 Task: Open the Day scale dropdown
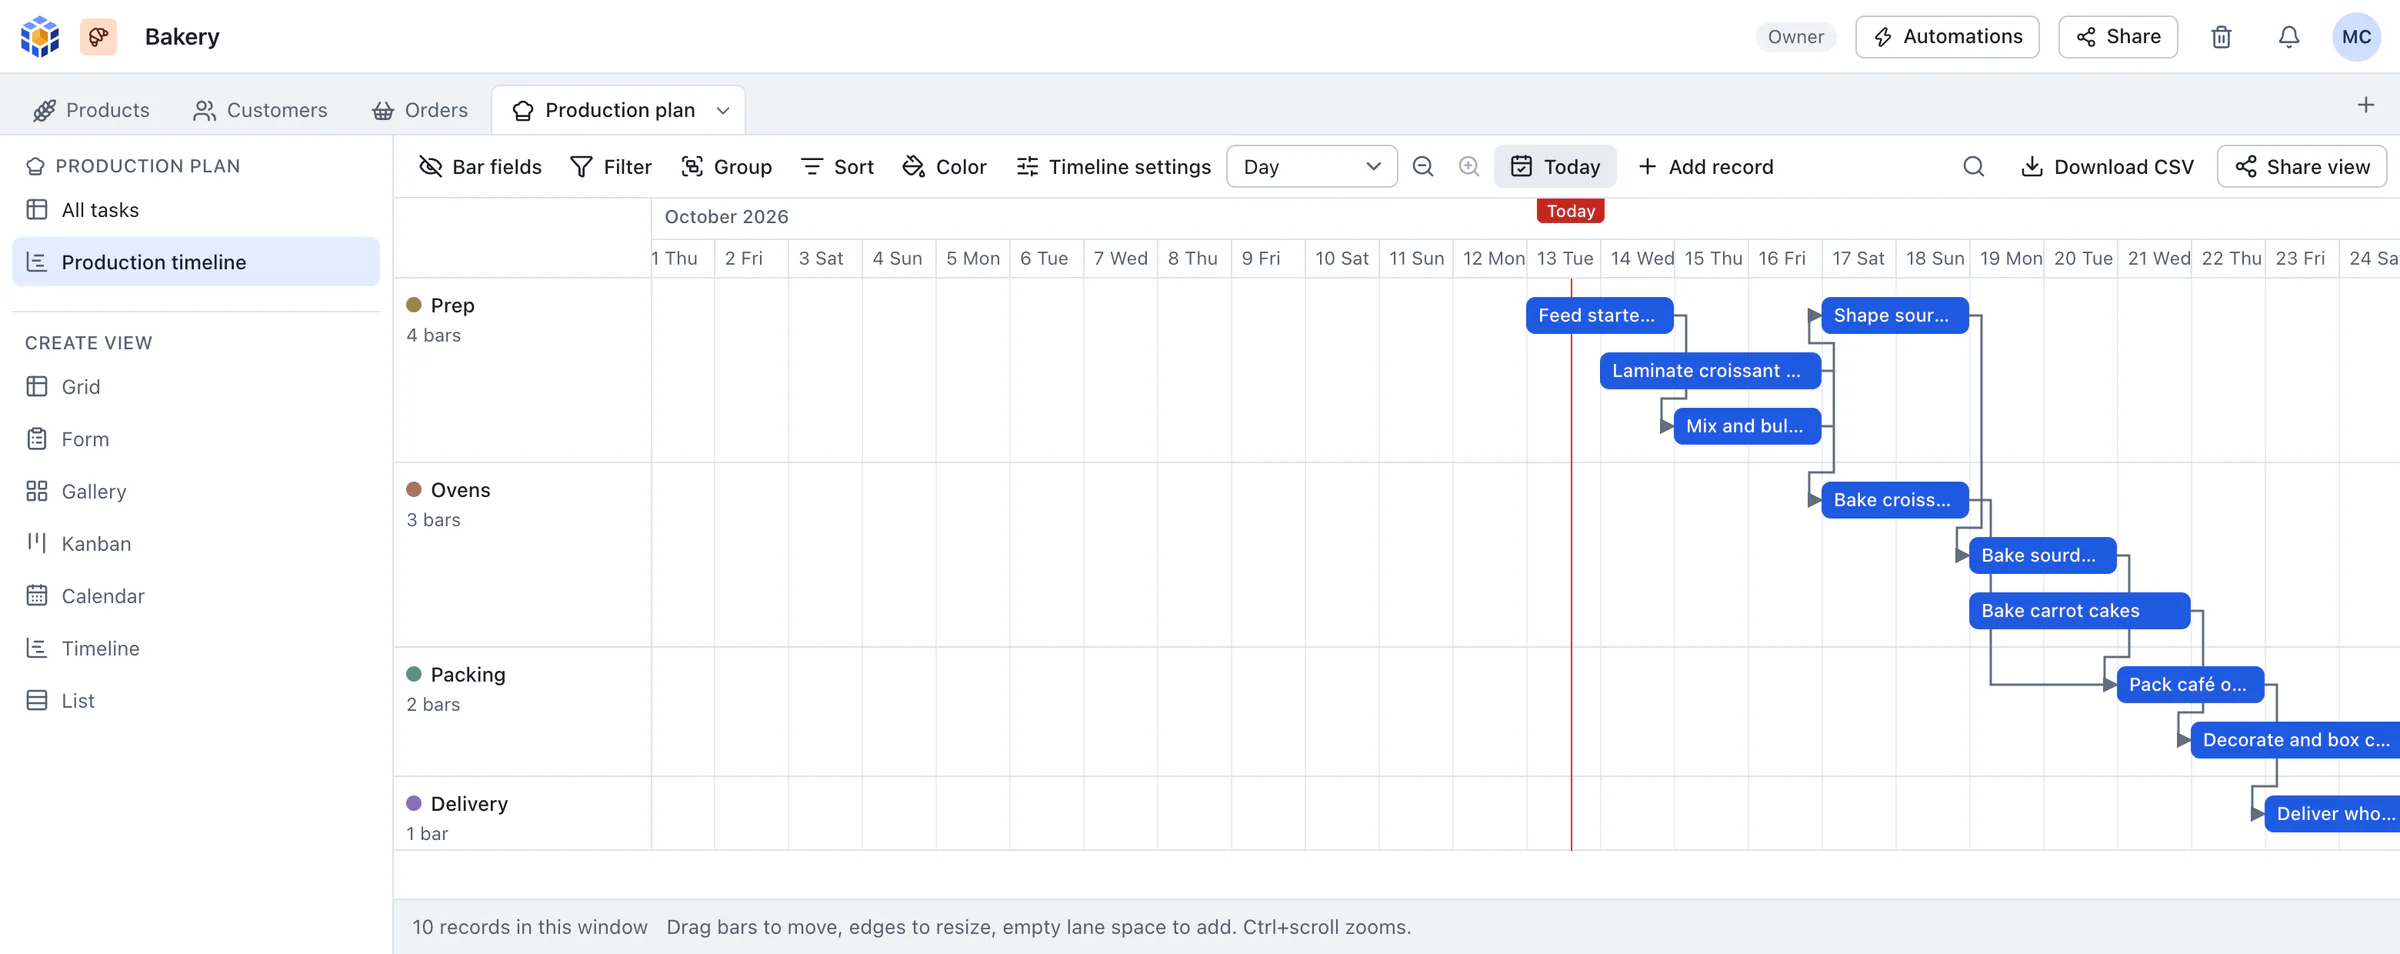click(1312, 167)
